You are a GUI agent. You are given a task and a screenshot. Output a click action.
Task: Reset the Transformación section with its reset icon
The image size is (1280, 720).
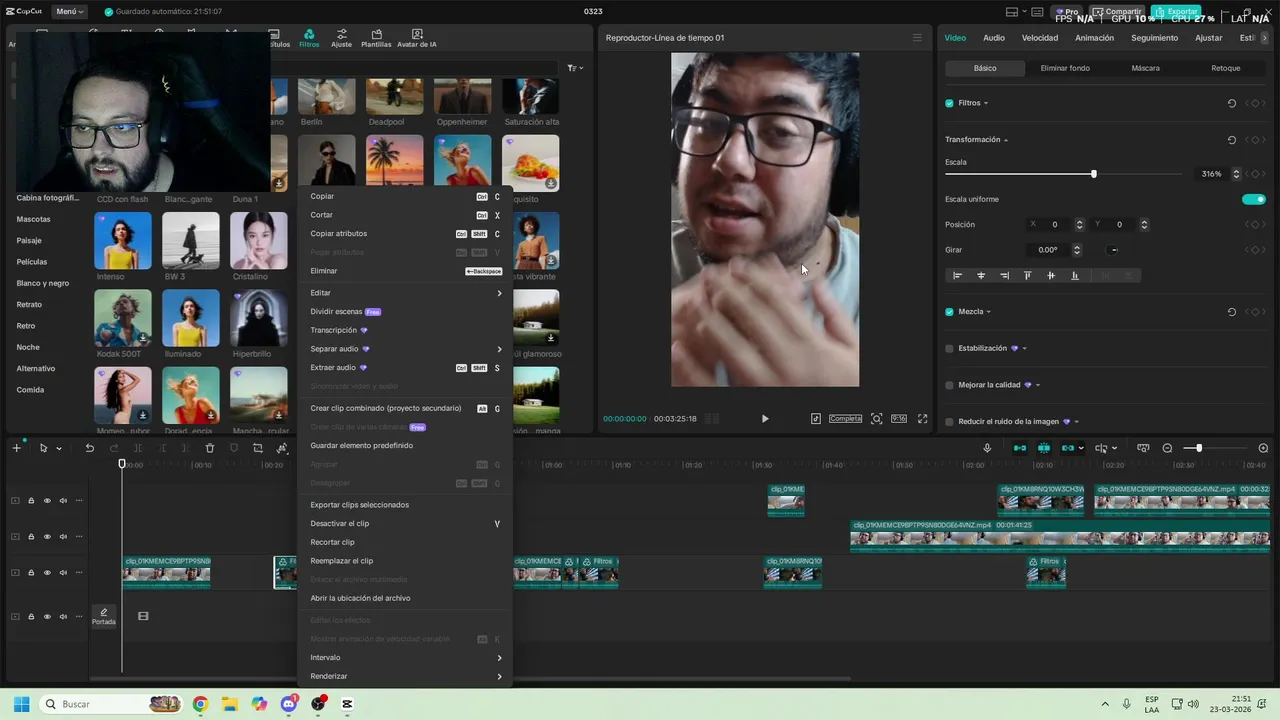click(1232, 140)
